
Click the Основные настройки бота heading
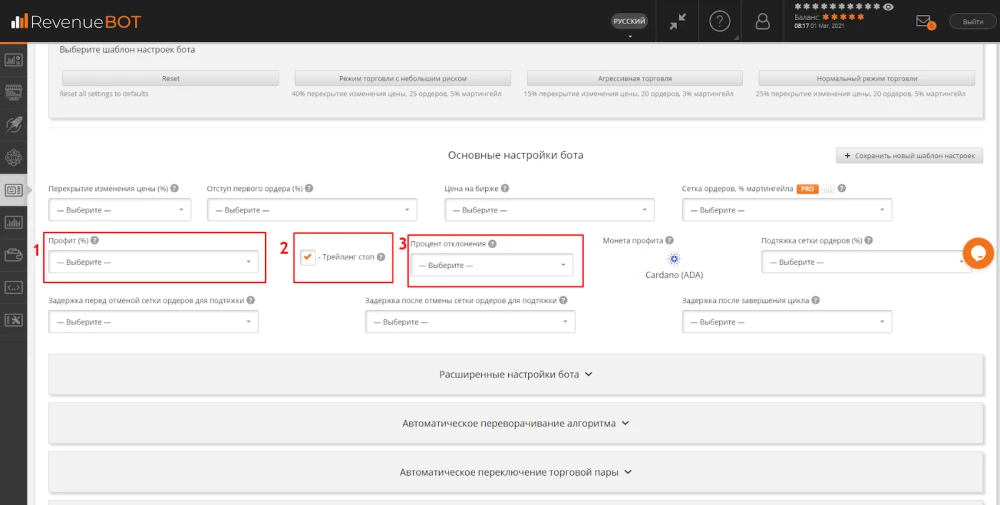pos(515,155)
